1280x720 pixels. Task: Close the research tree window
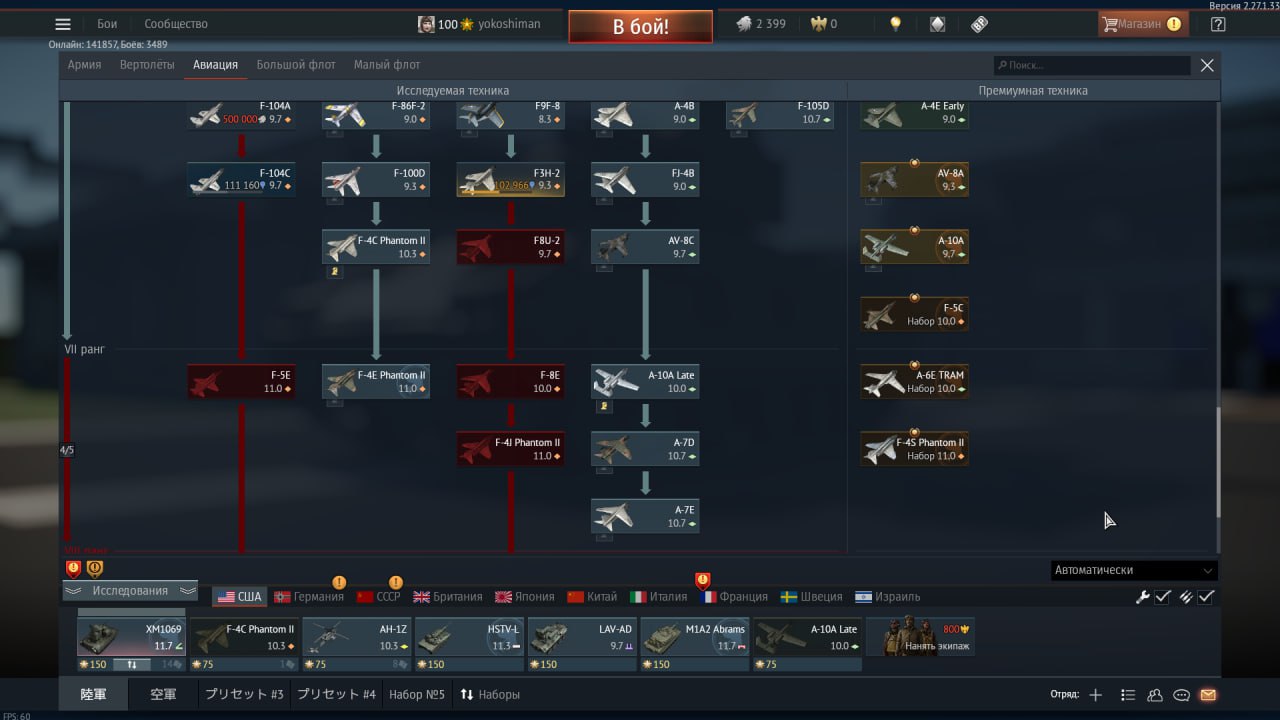1207,65
